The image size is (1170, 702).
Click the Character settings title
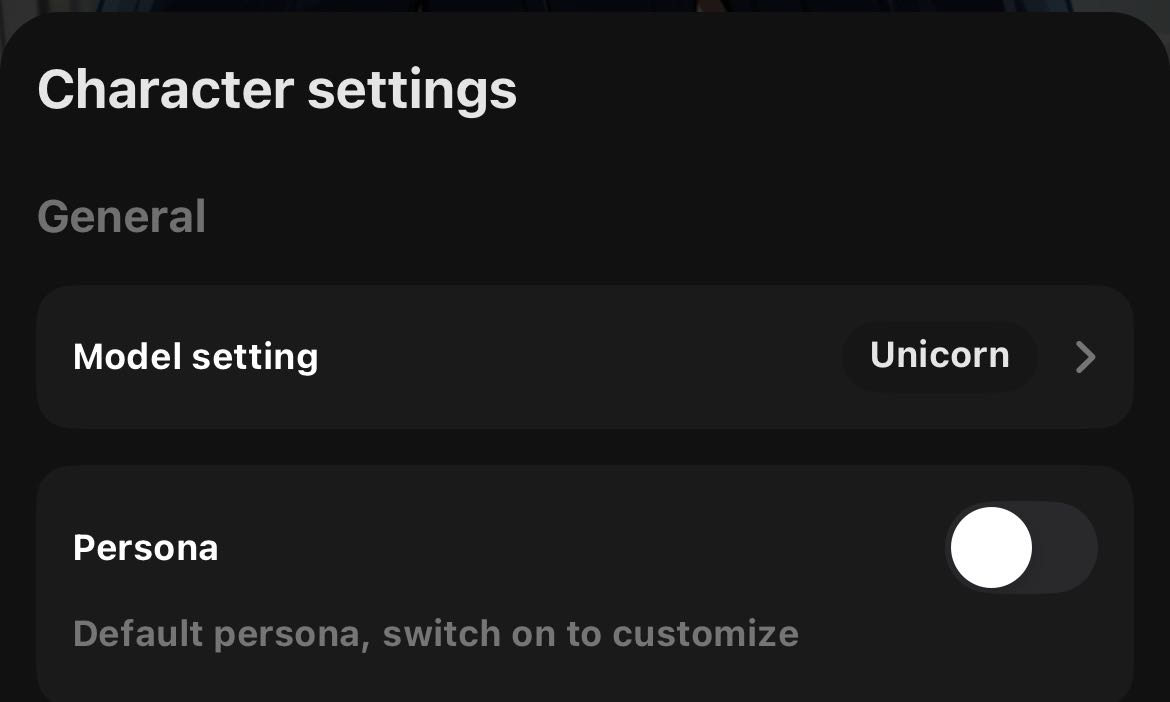pos(277,91)
